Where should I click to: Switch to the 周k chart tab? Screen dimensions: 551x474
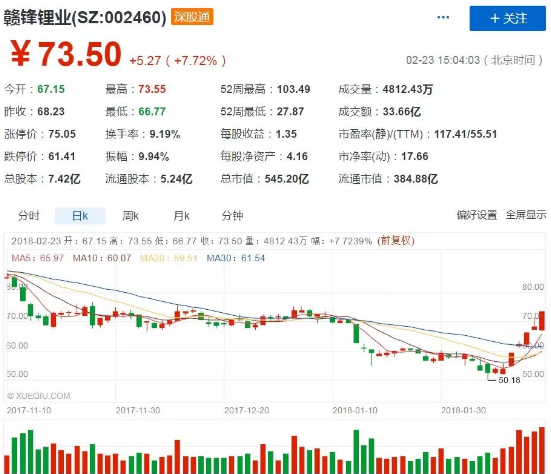131,215
